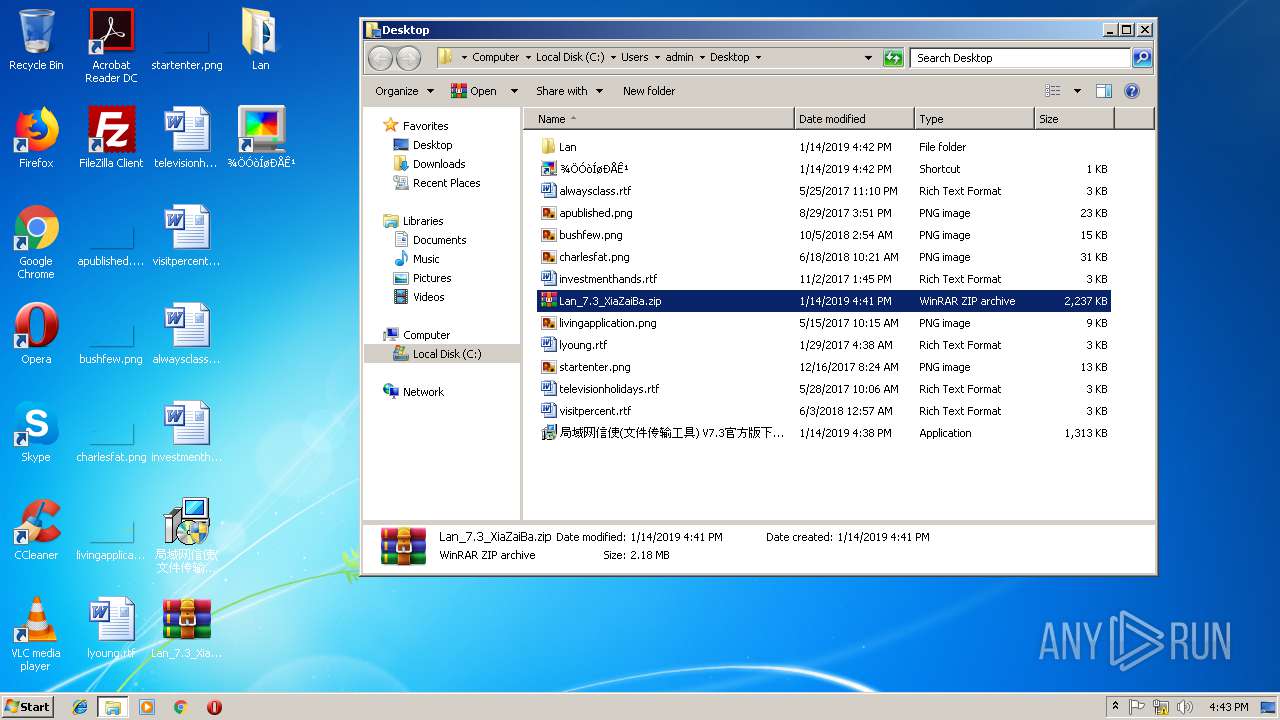Image resolution: width=1280 pixels, height=720 pixels.
Task: Select Skype desktop shortcut
Action: coord(36,432)
